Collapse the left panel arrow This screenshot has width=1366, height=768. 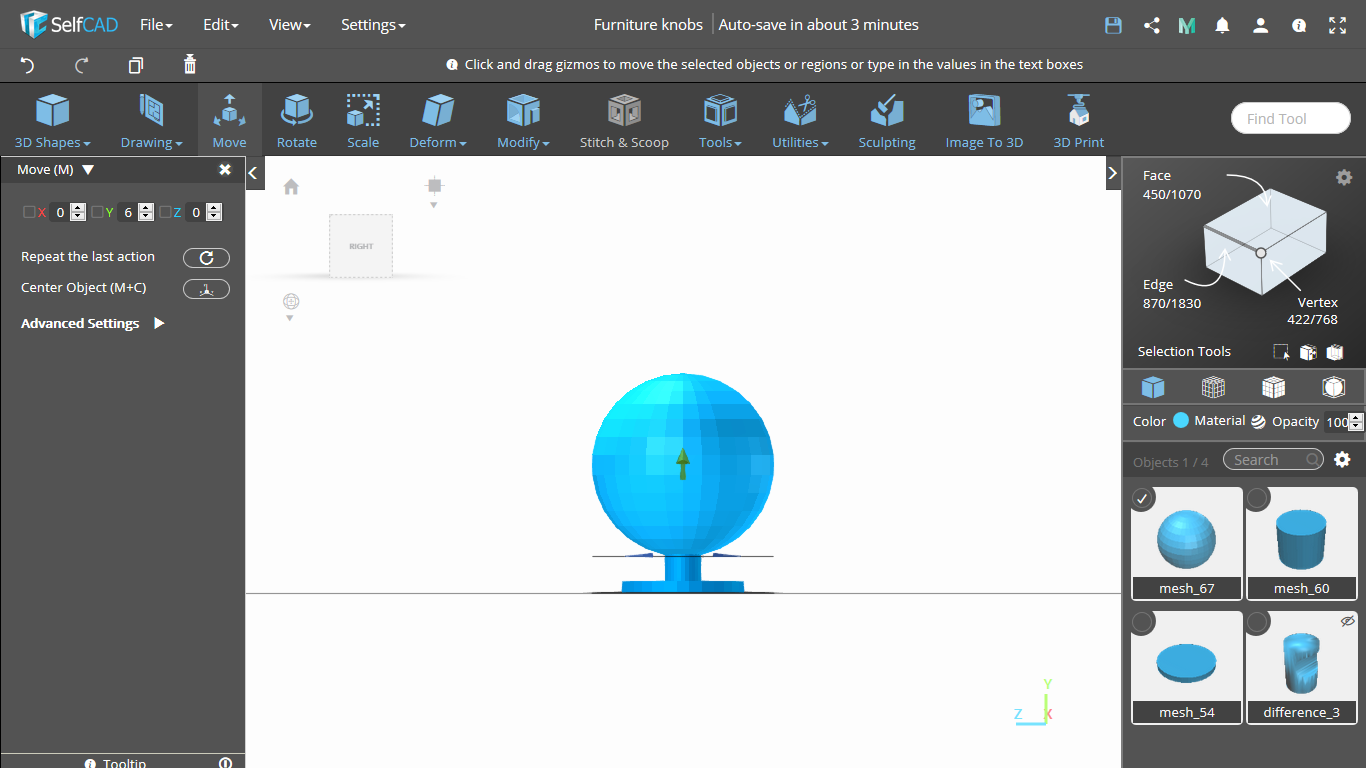click(x=253, y=173)
